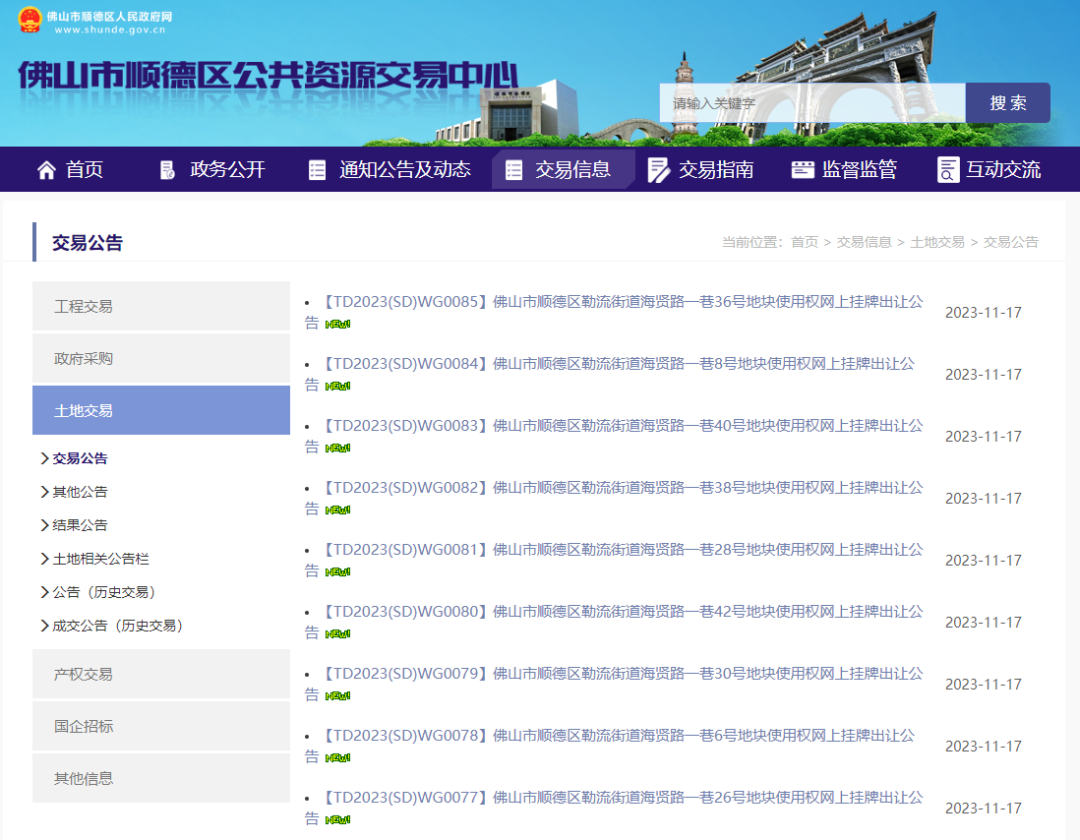Click the www.shunde.gov.cn URL text
Screen dimensions: 1080x840
click(x=110, y=30)
